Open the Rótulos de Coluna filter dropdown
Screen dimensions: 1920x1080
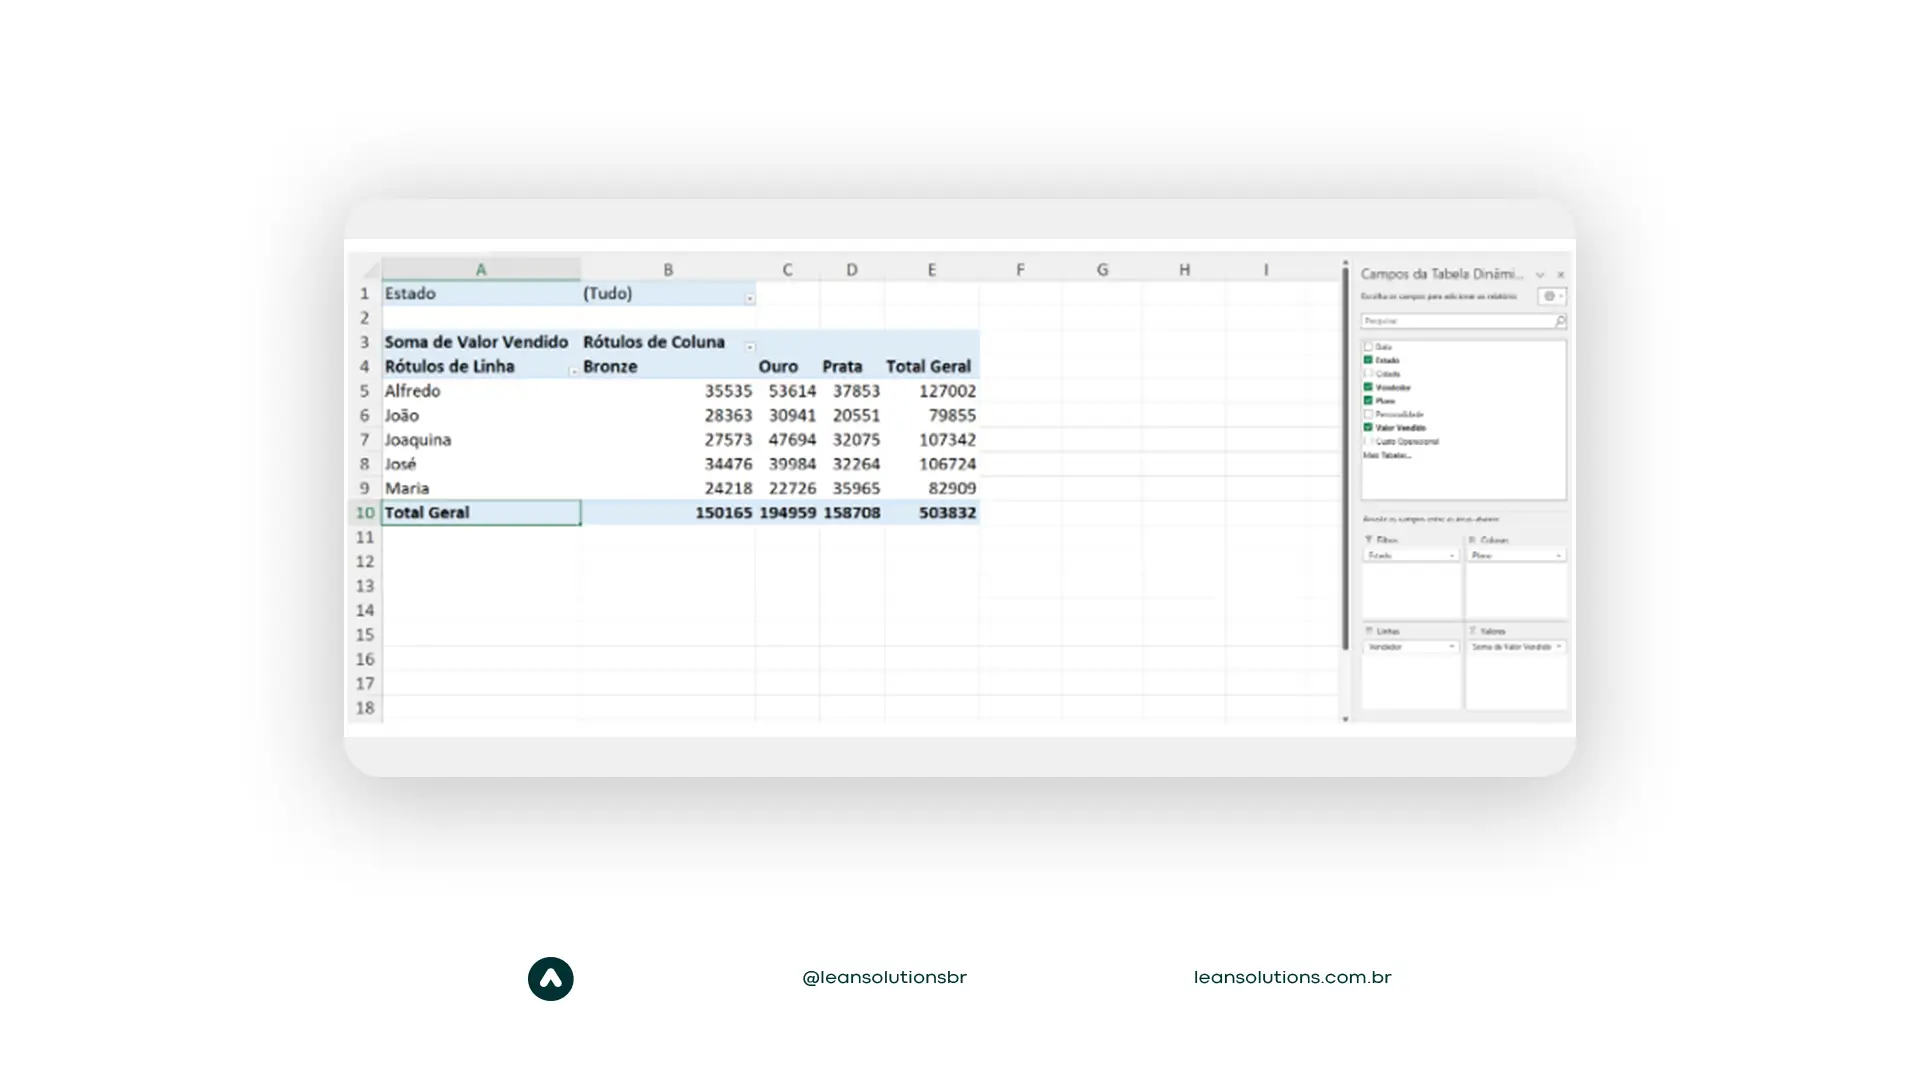click(749, 346)
